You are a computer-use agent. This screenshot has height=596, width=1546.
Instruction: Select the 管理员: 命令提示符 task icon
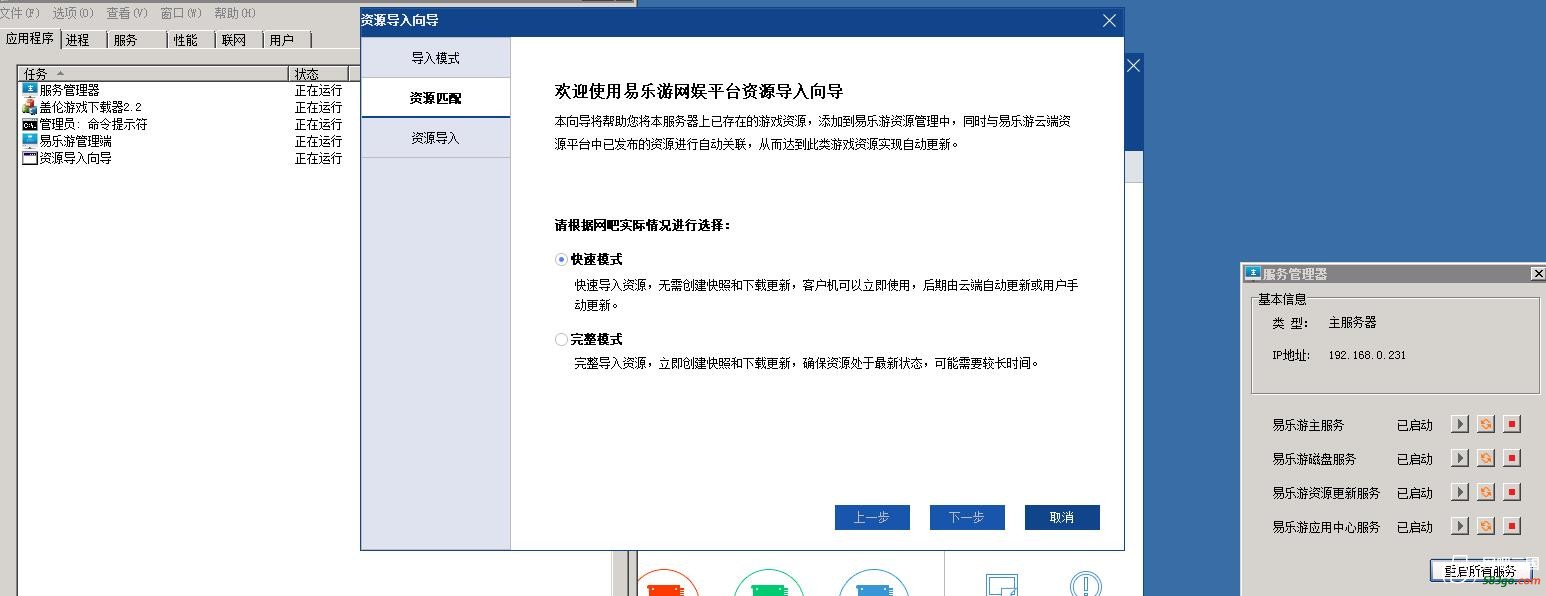(x=30, y=124)
